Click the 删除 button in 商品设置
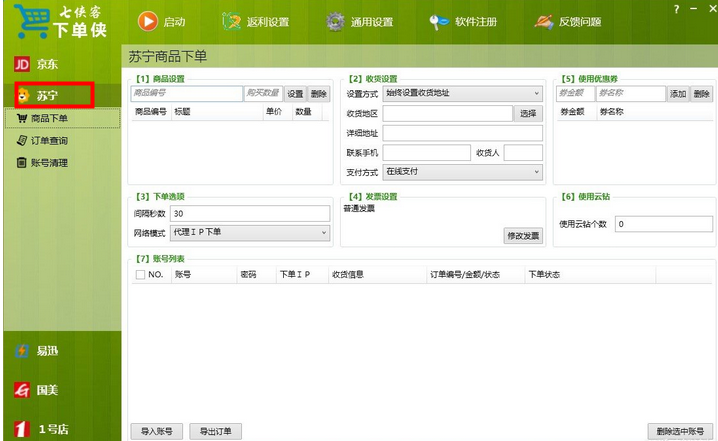The image size is (718, 441). (x=319, y=94)
